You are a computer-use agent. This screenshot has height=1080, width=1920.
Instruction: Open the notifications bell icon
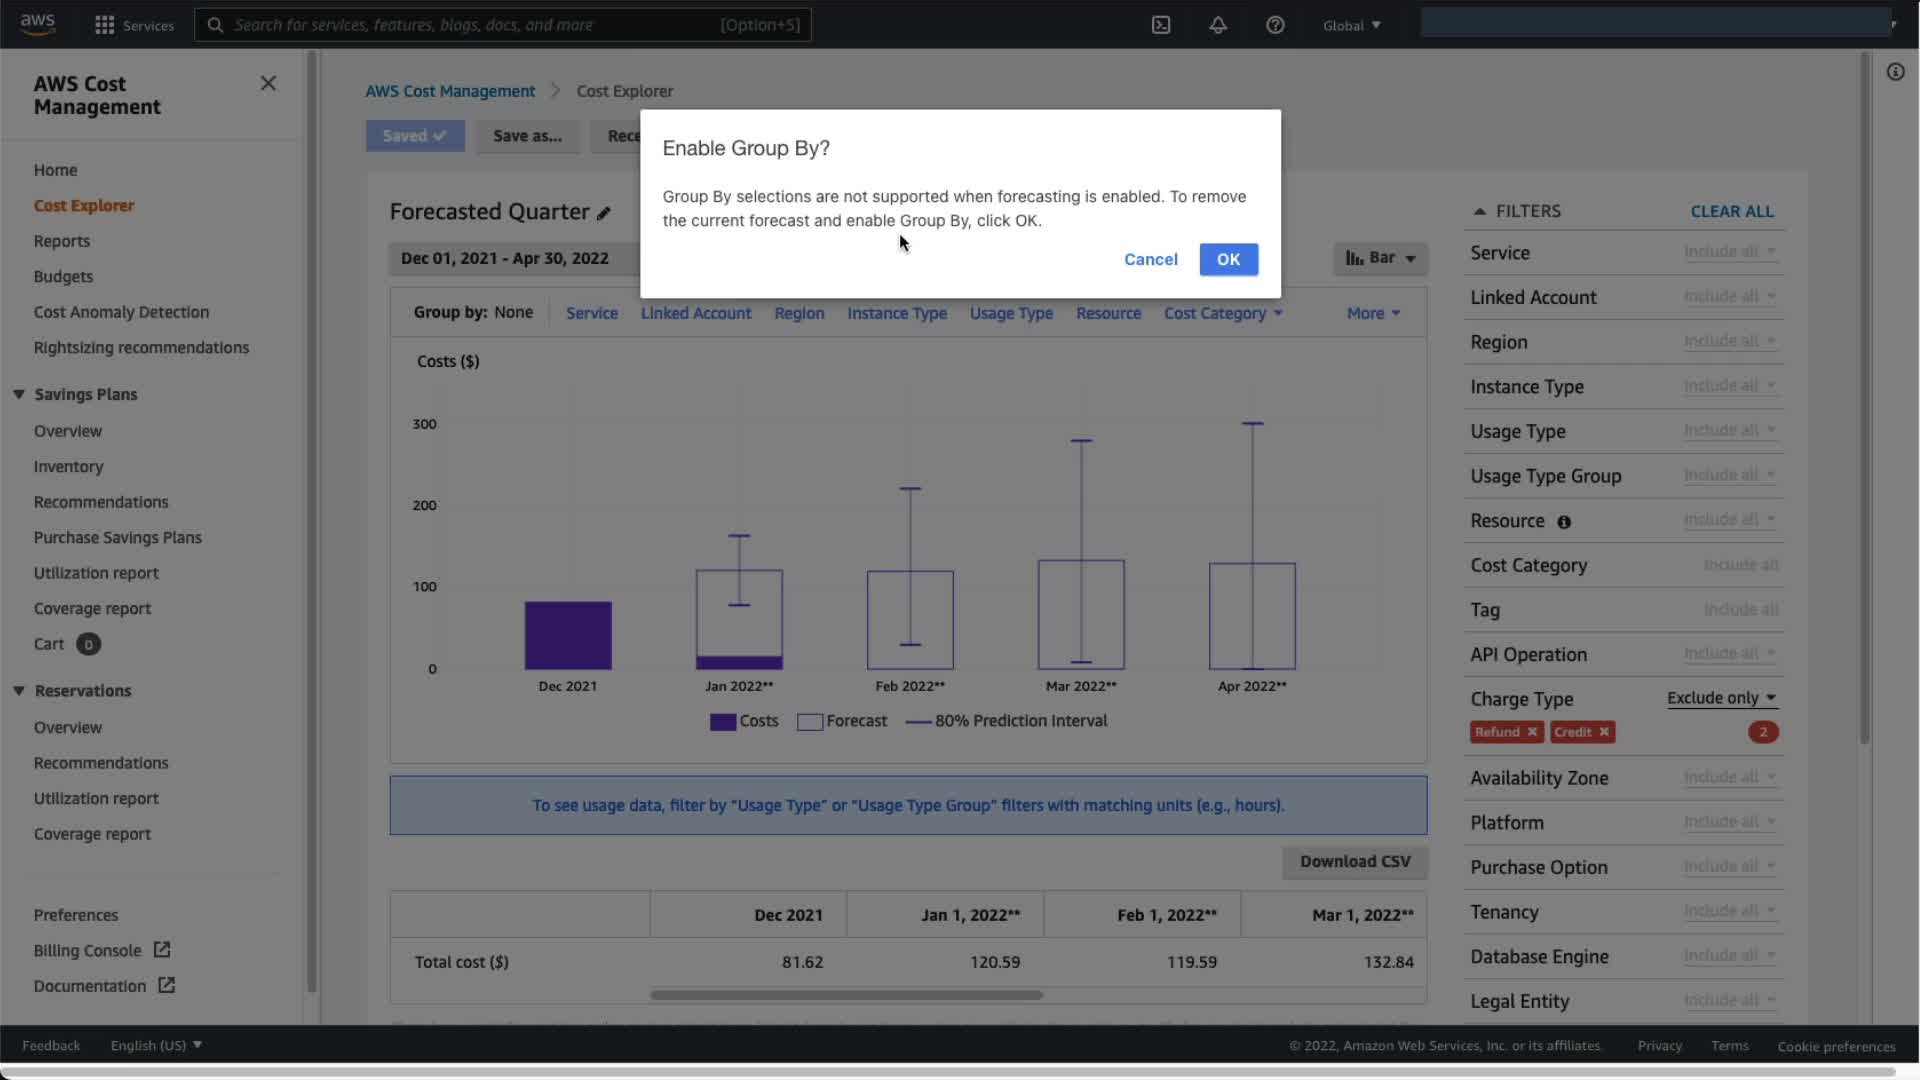(1218, 25)
